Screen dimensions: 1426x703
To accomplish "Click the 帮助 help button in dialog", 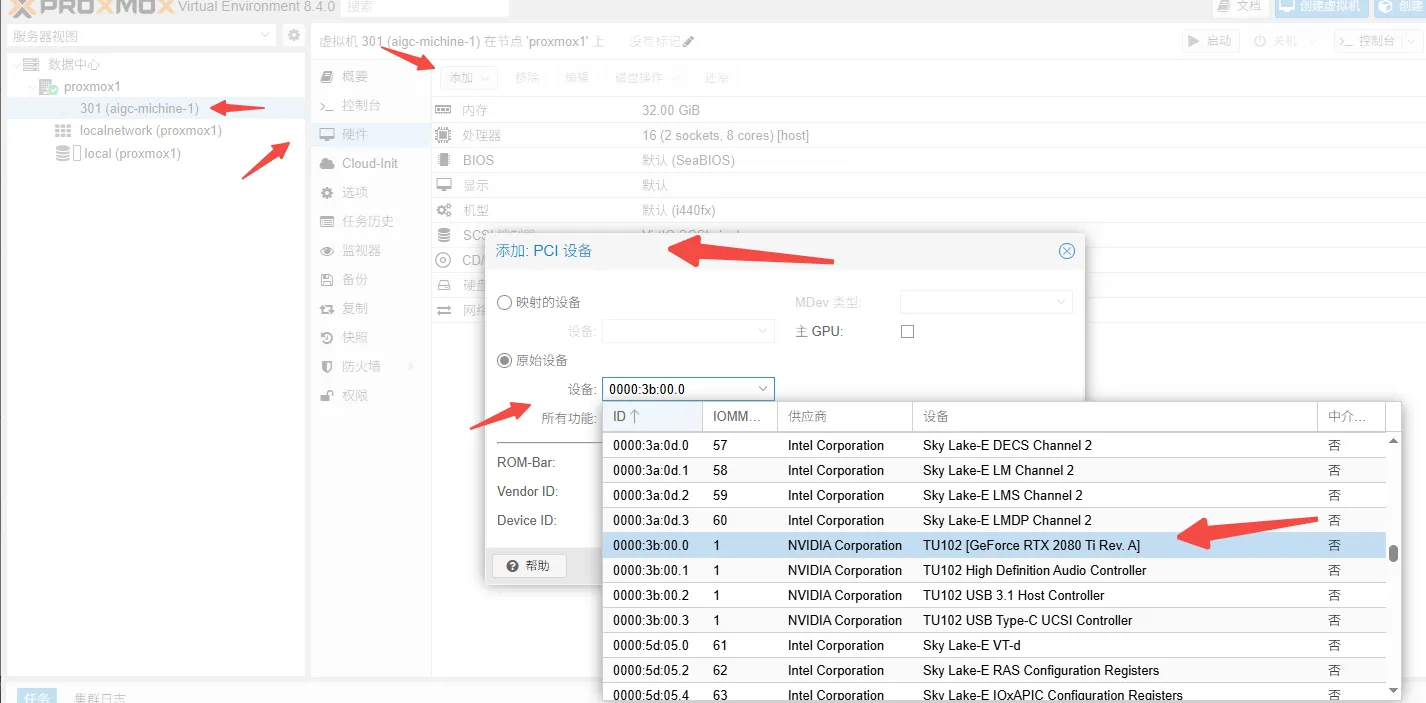I will coord(528,566).
